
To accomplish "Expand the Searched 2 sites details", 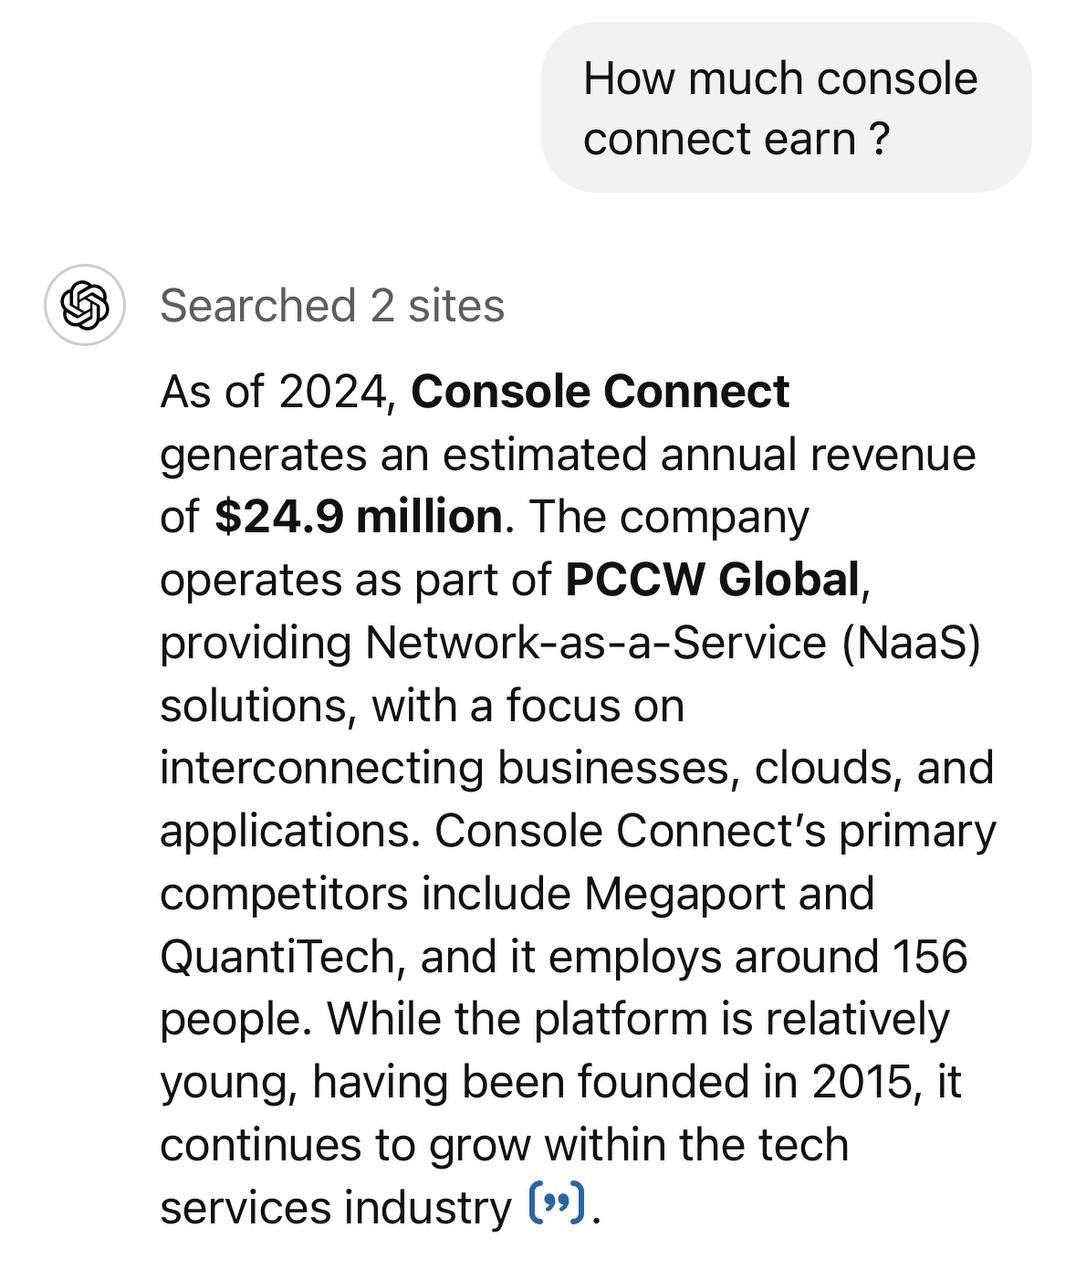I will coord(332,305).
